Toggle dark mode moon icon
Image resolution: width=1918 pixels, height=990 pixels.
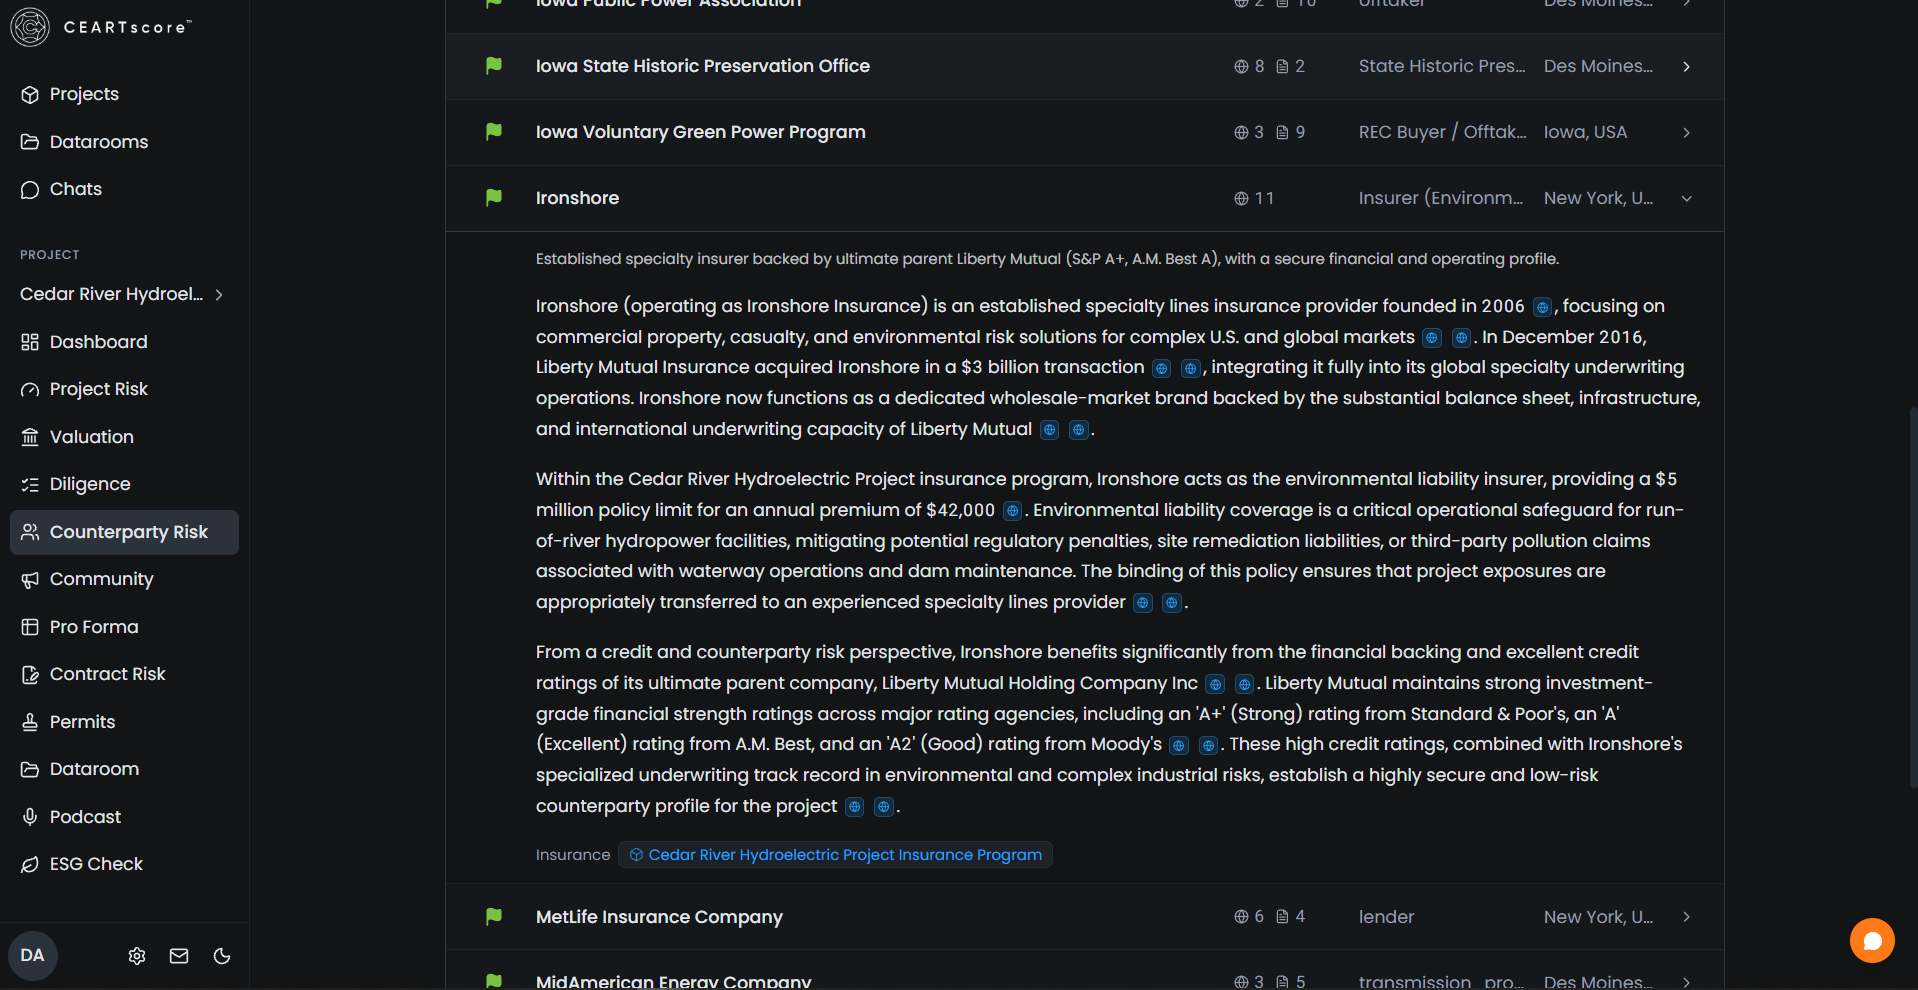click(x=222, y=956)
